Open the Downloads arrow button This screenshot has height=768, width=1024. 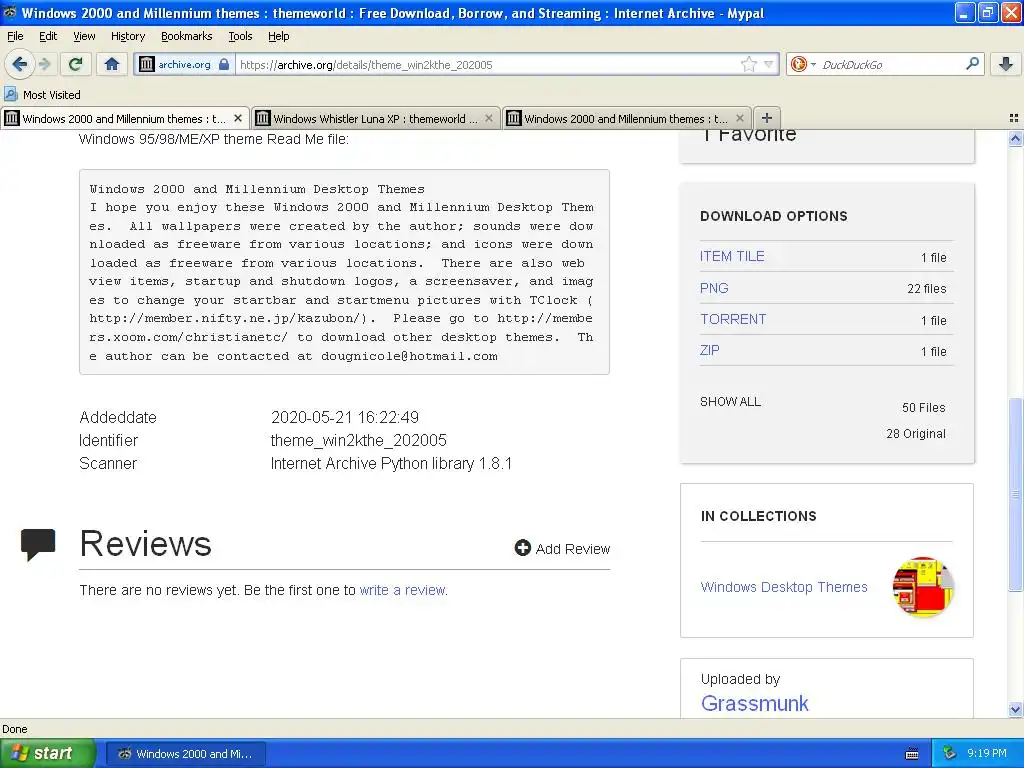(x=1006, y=64)
